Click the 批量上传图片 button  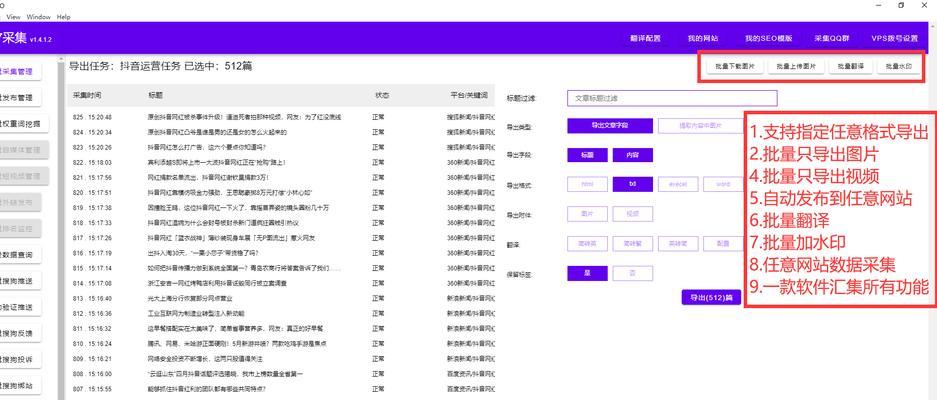click(x=796, y=67)
